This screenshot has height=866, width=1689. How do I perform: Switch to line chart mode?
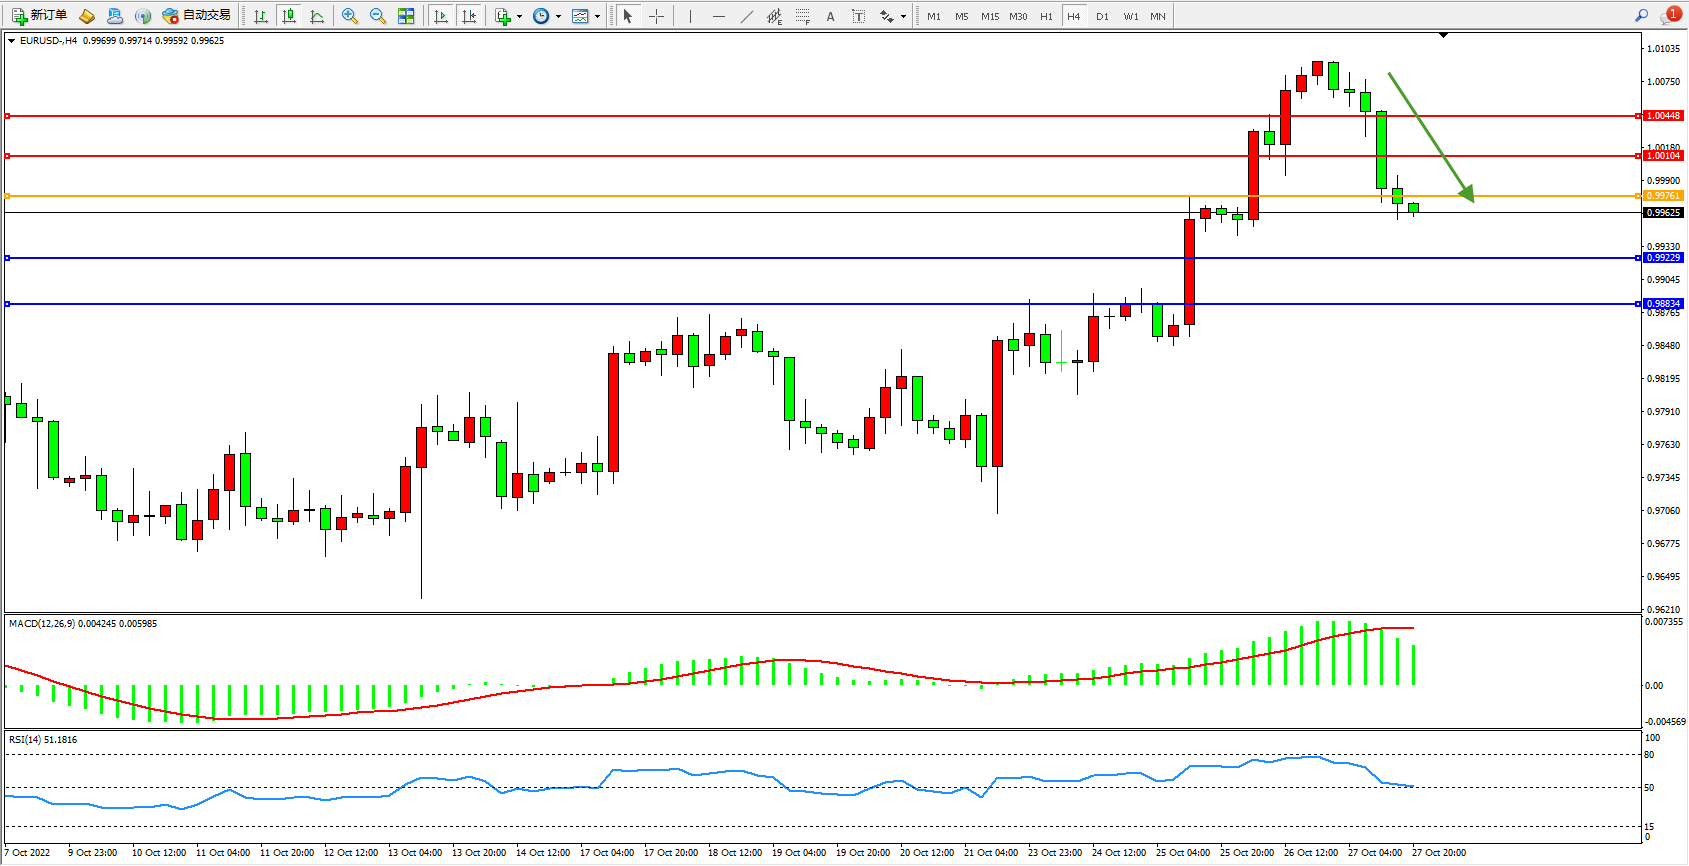tap(317, 16)
